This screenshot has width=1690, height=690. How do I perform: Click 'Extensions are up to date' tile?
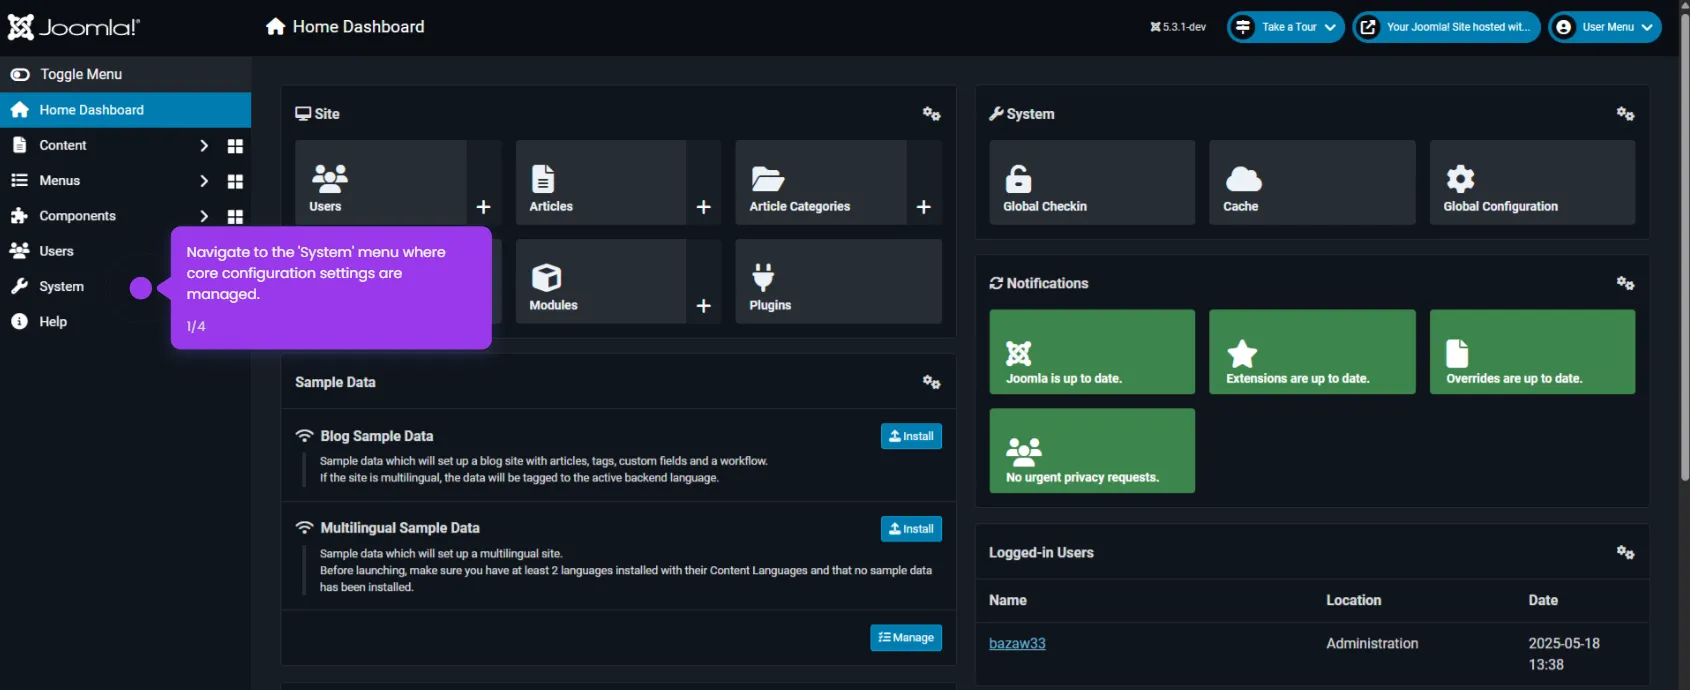tap(1312, 352)
